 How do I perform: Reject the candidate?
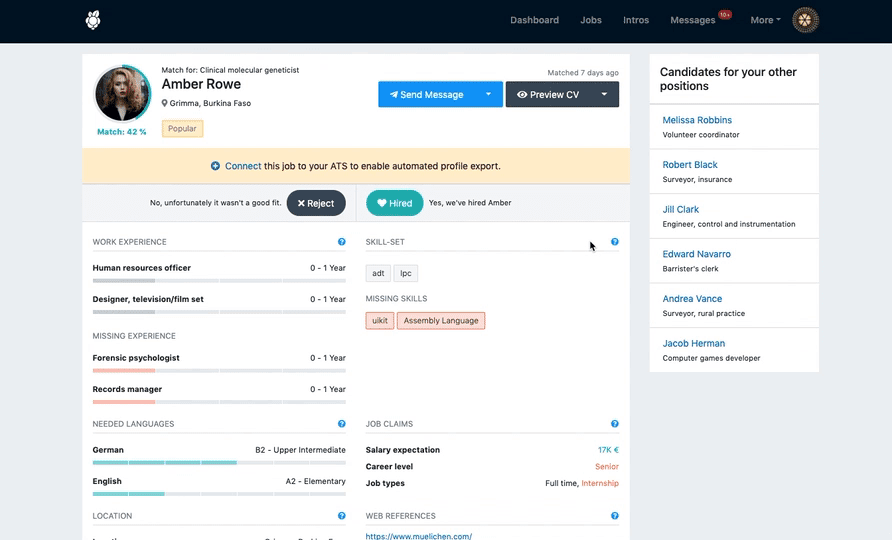point(316,203)
